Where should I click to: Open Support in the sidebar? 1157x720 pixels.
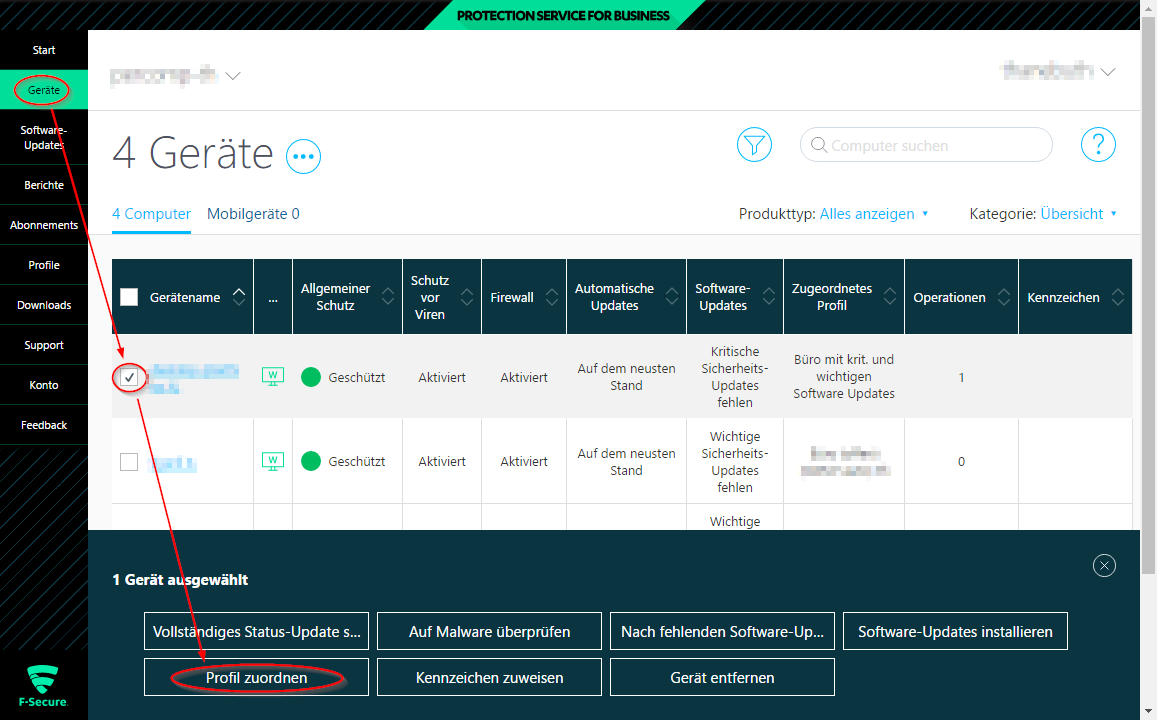pyautogui.click(x=44, y=345)
